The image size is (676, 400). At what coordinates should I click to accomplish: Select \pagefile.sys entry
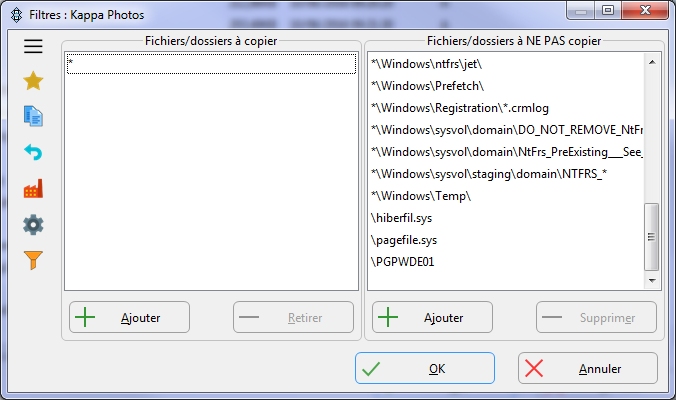coord(506,240)
